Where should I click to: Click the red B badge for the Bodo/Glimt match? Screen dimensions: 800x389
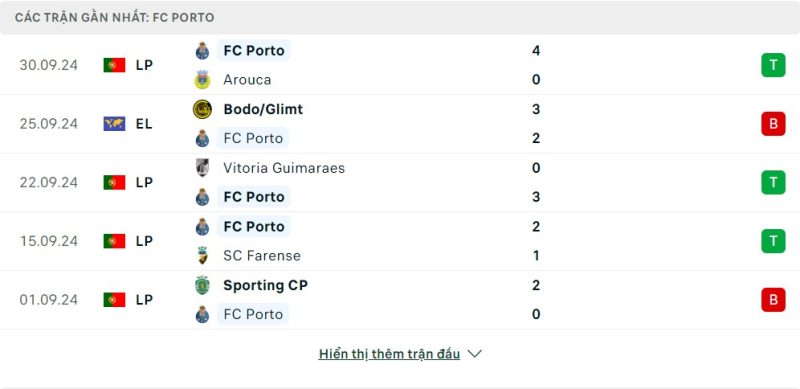773,124
